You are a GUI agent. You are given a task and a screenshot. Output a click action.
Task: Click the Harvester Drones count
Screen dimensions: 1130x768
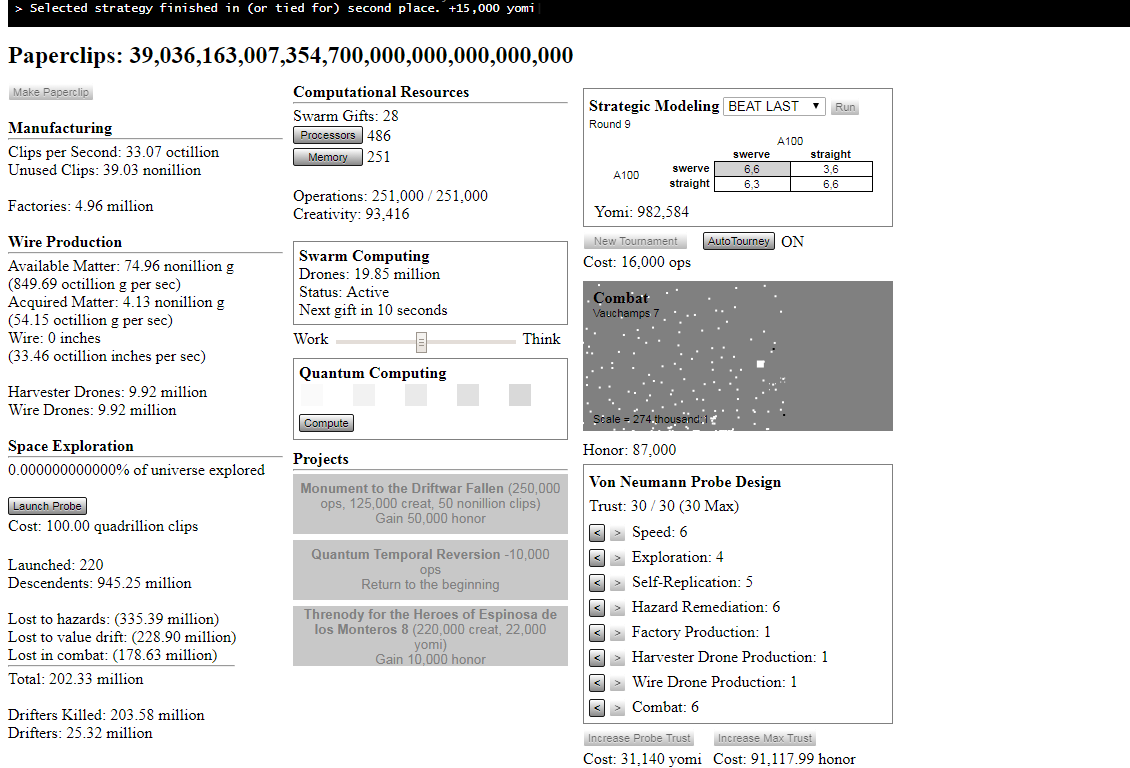click(x=107, y=392)
